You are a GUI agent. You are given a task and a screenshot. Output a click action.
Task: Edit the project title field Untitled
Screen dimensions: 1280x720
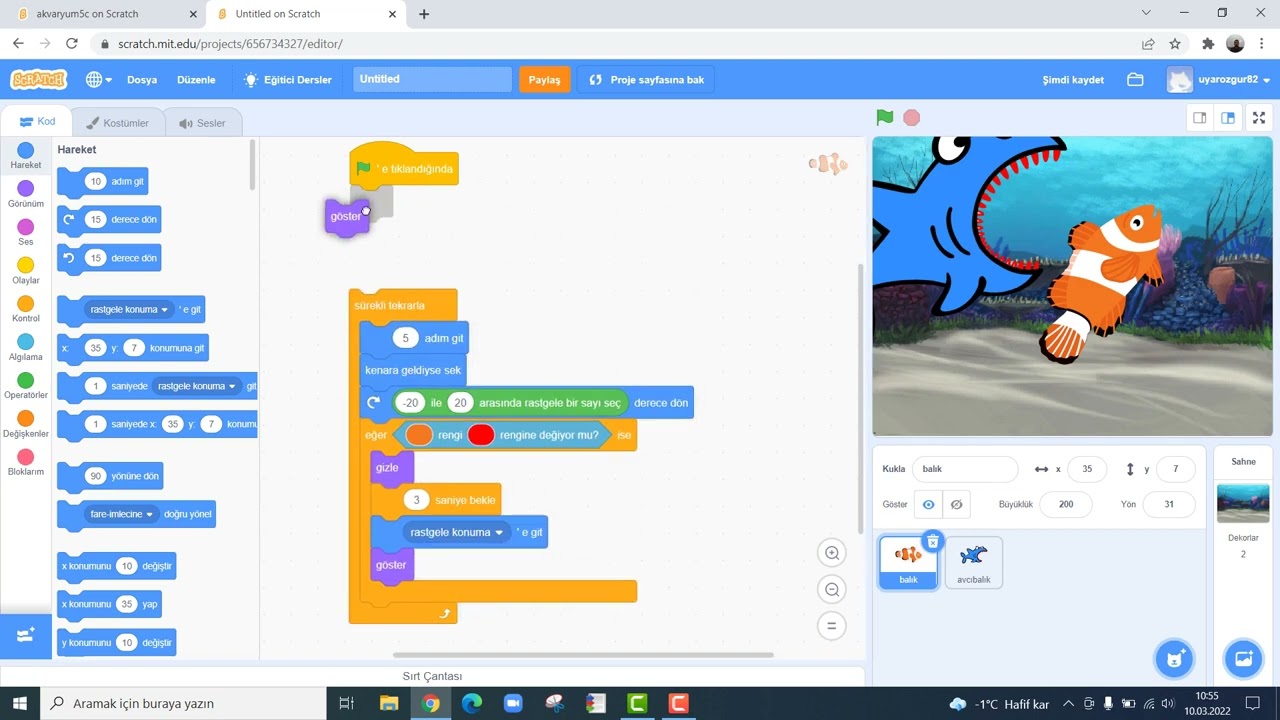click(x=432, y=80)
